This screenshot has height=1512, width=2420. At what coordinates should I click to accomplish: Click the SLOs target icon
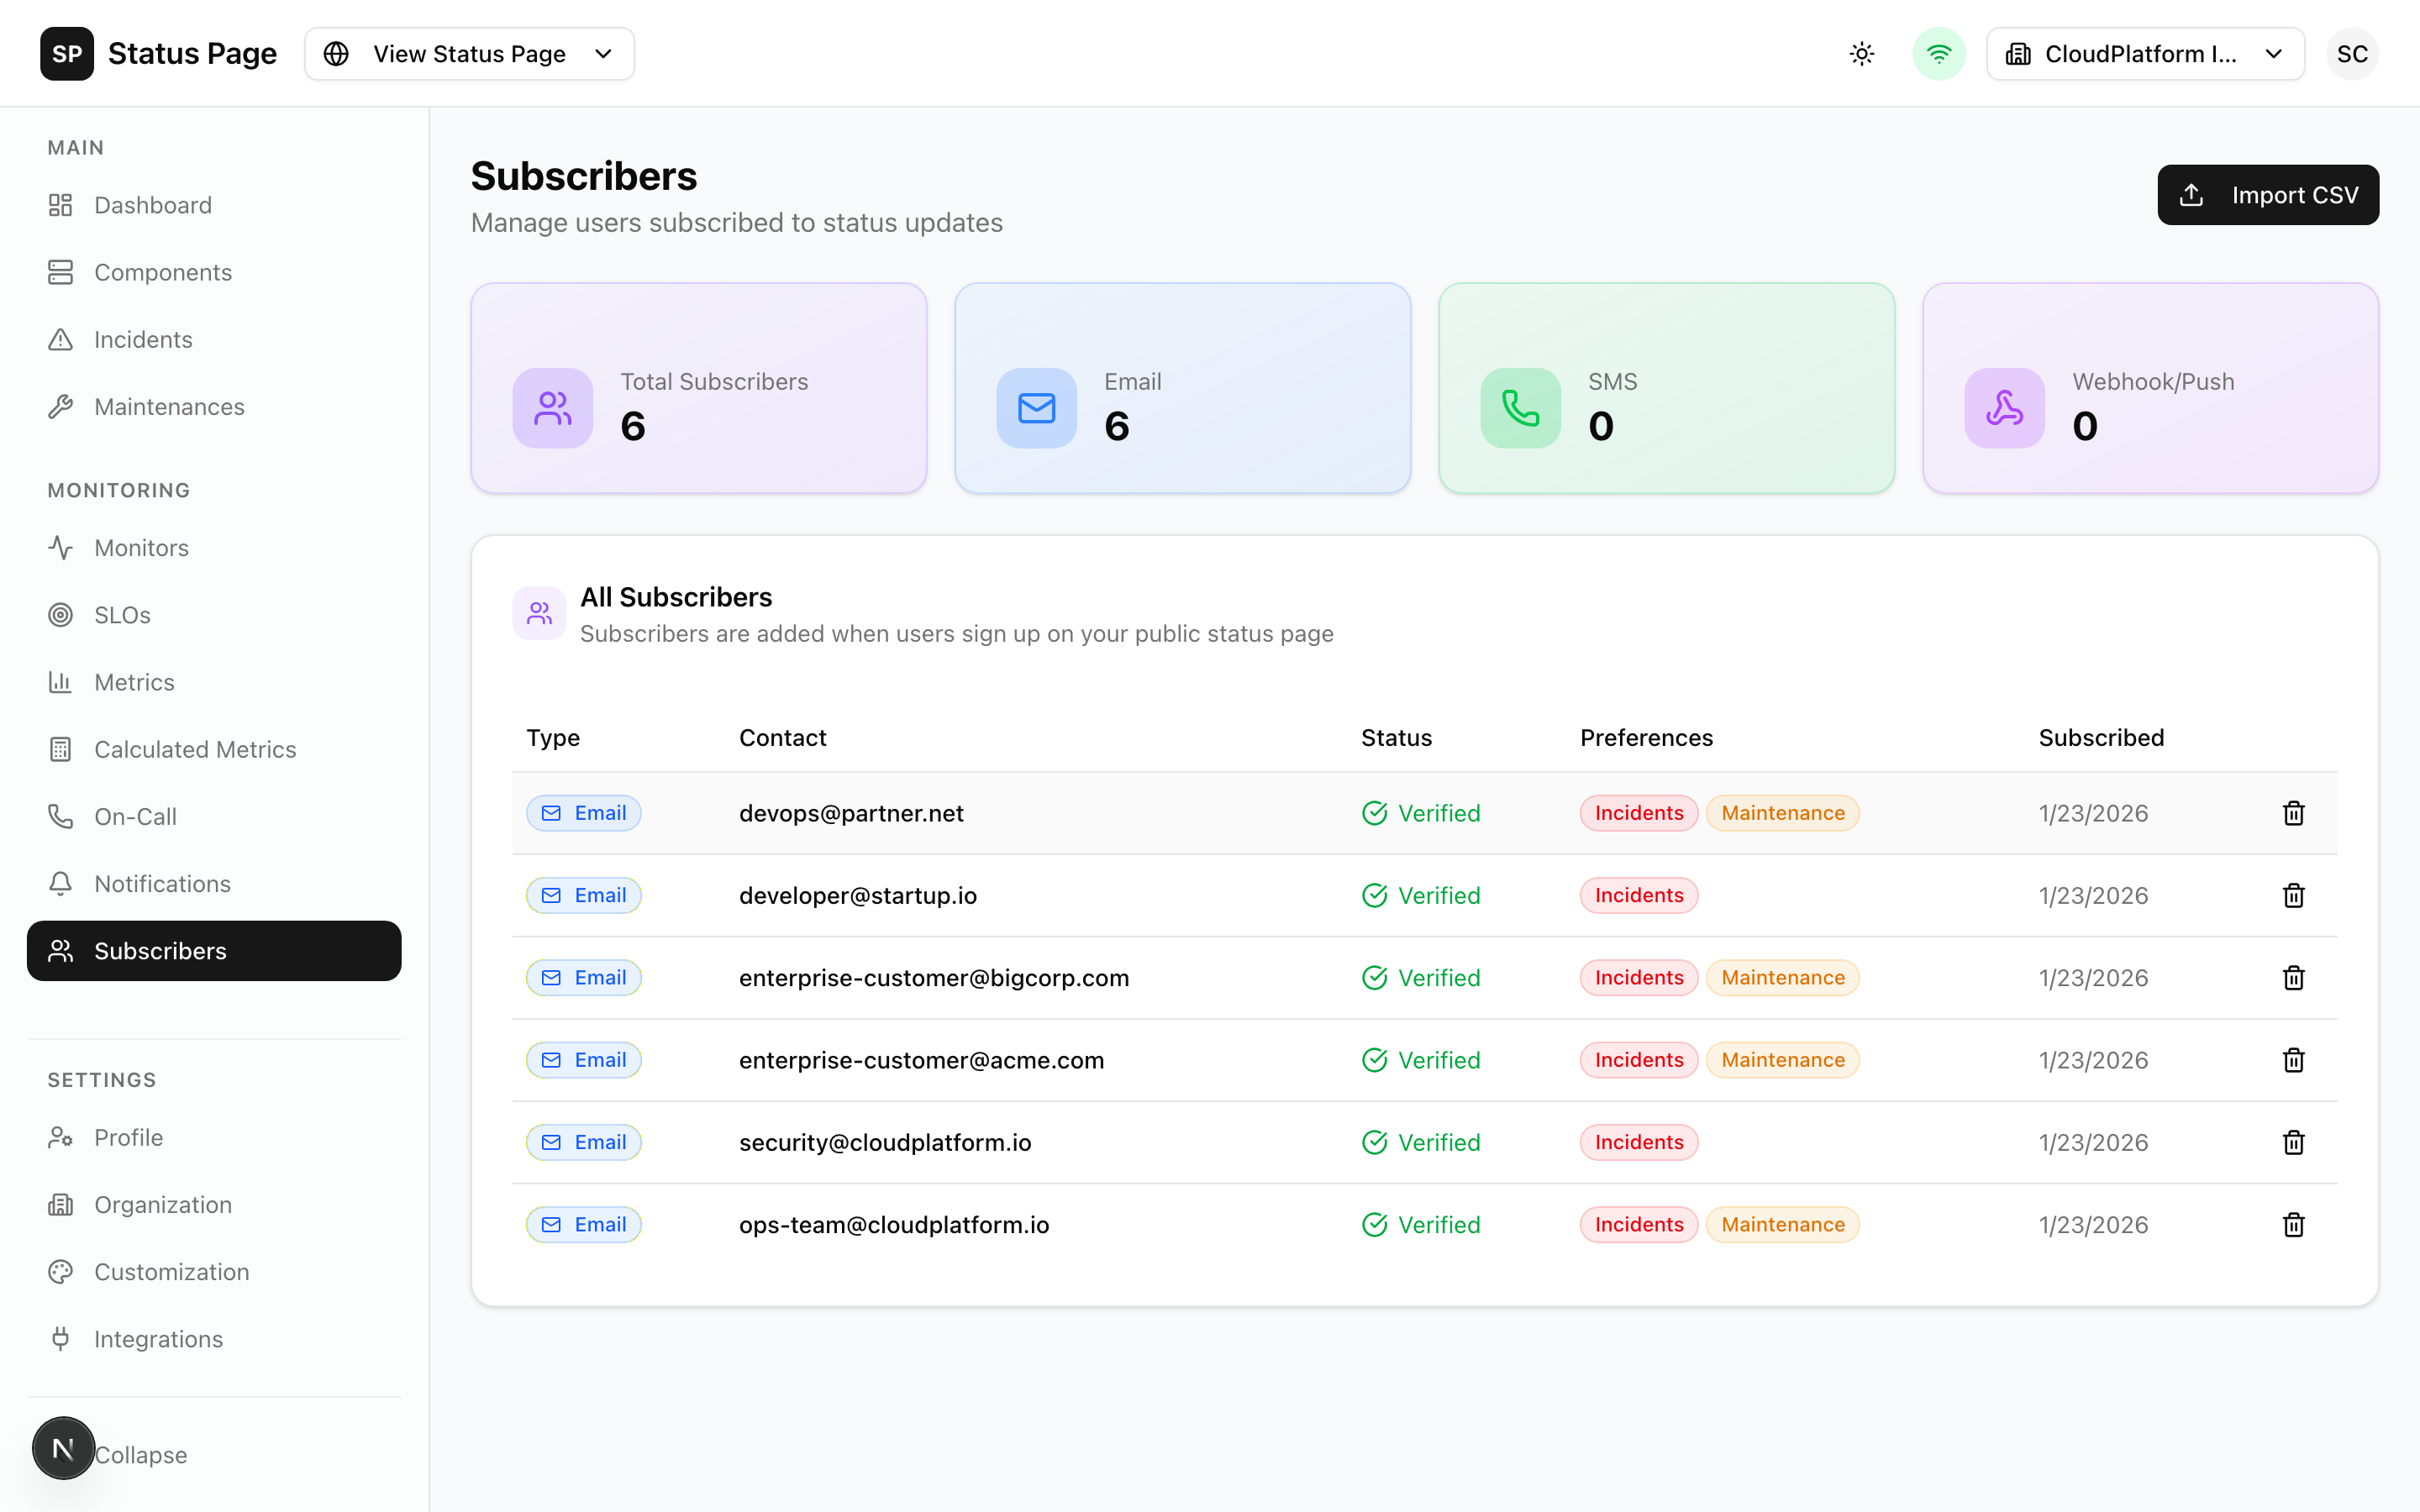click(61, 615)
